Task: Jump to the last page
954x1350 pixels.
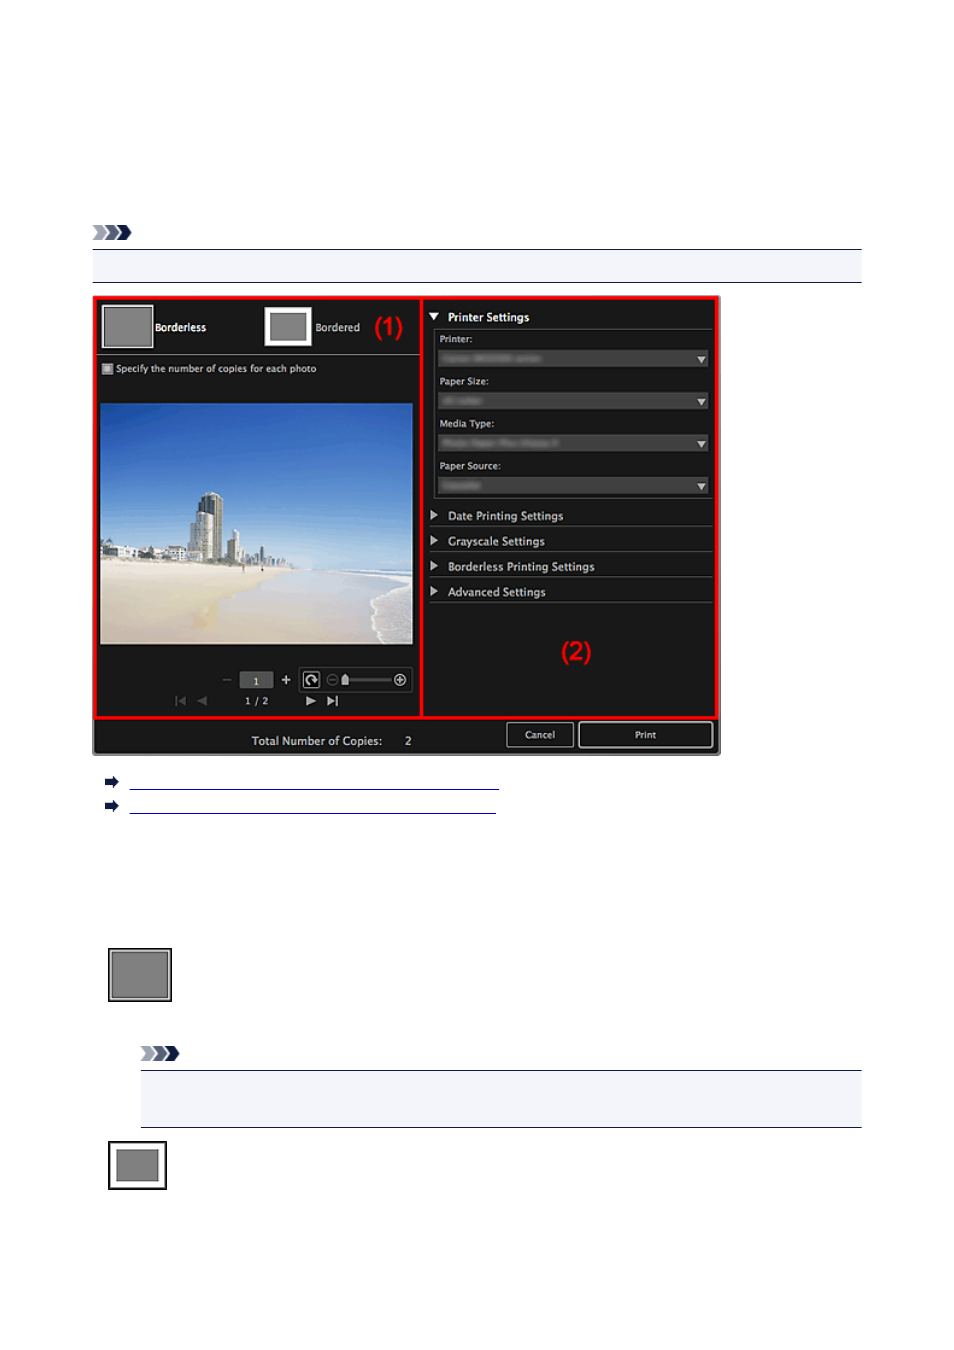Action: pos(332,701)
